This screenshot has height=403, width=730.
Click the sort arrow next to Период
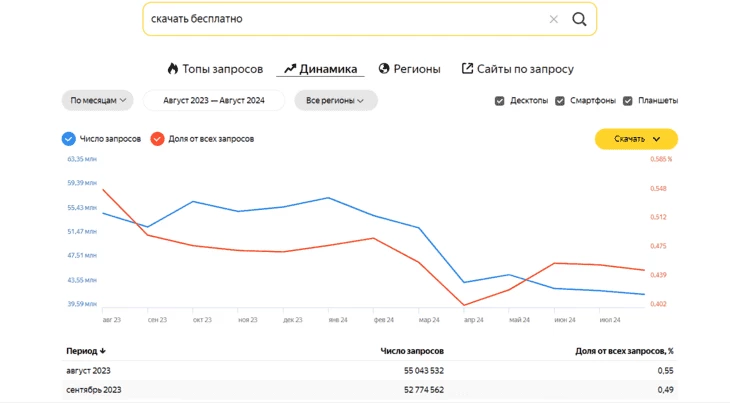pyautogui.click(x=102, y=351)
